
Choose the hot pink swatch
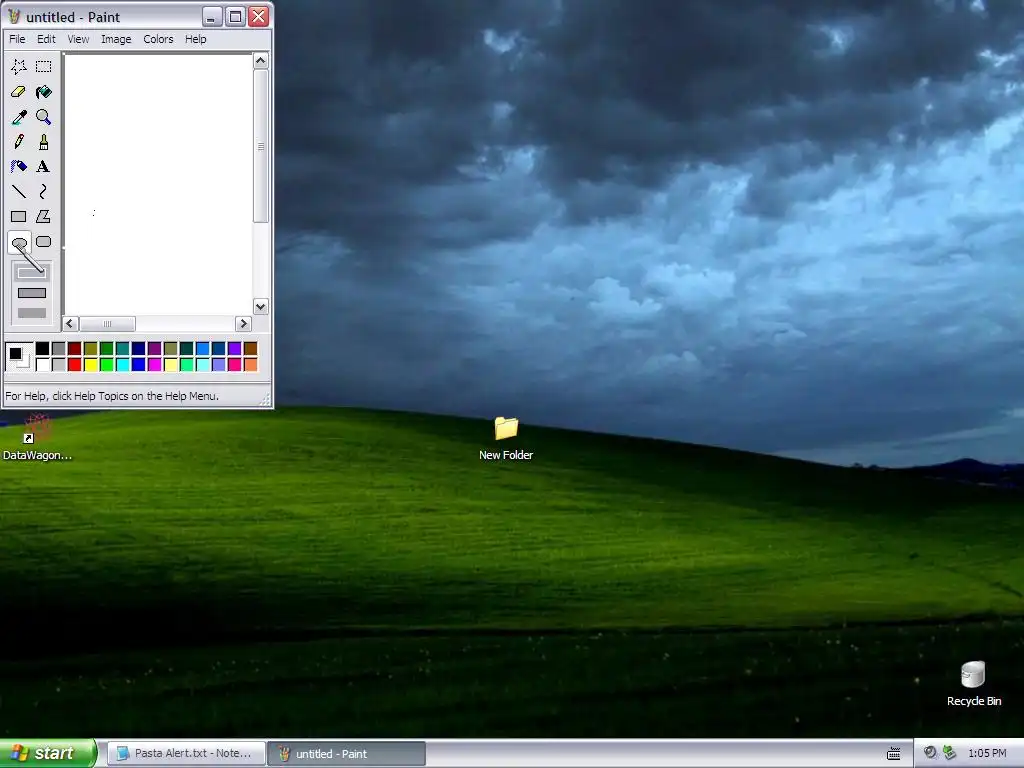(x=234, y=364)
